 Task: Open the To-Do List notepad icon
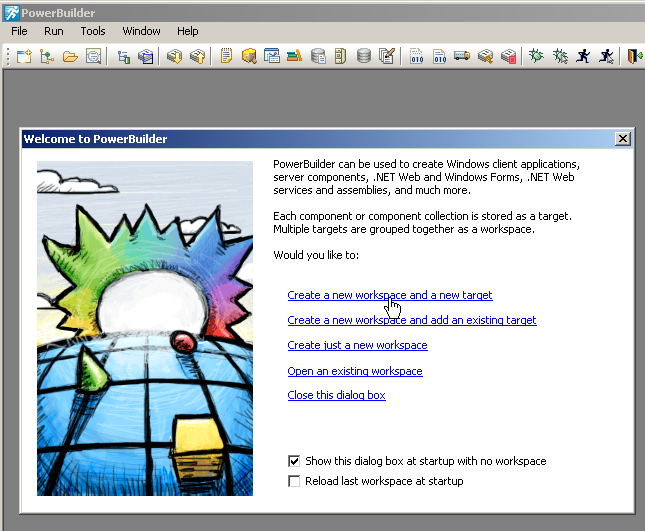(226, 56)
